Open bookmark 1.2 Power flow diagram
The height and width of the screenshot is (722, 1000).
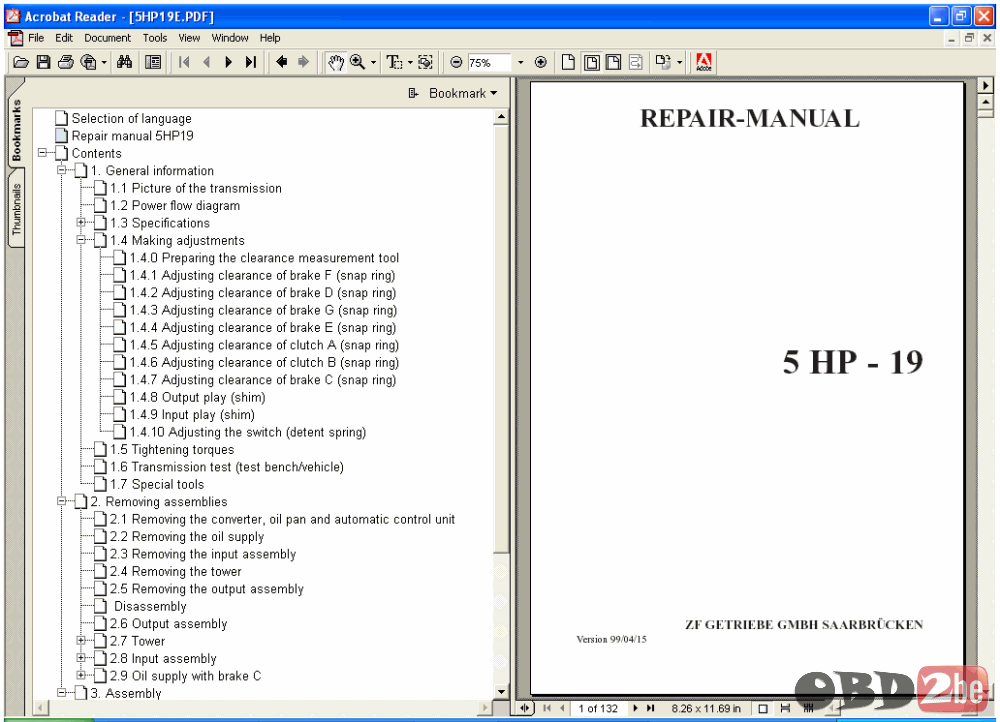point(175,205)
